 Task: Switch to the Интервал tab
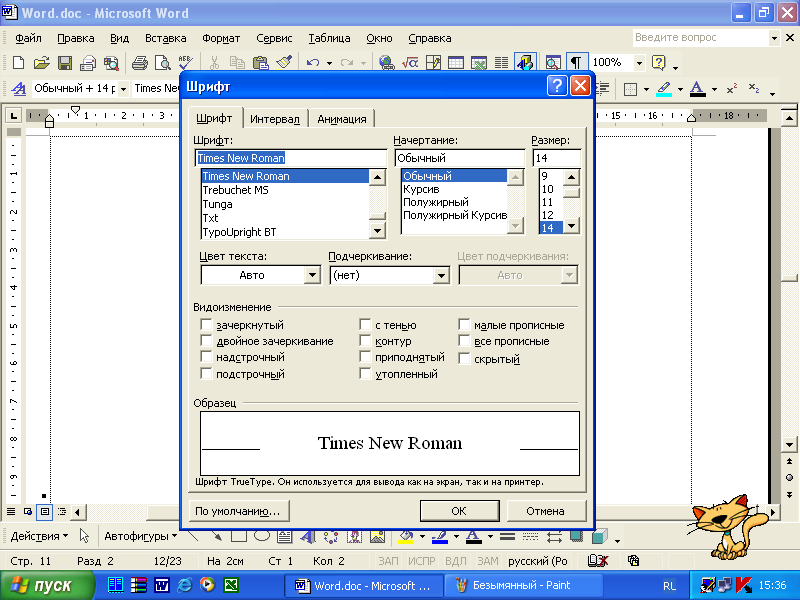pos(275,119)
